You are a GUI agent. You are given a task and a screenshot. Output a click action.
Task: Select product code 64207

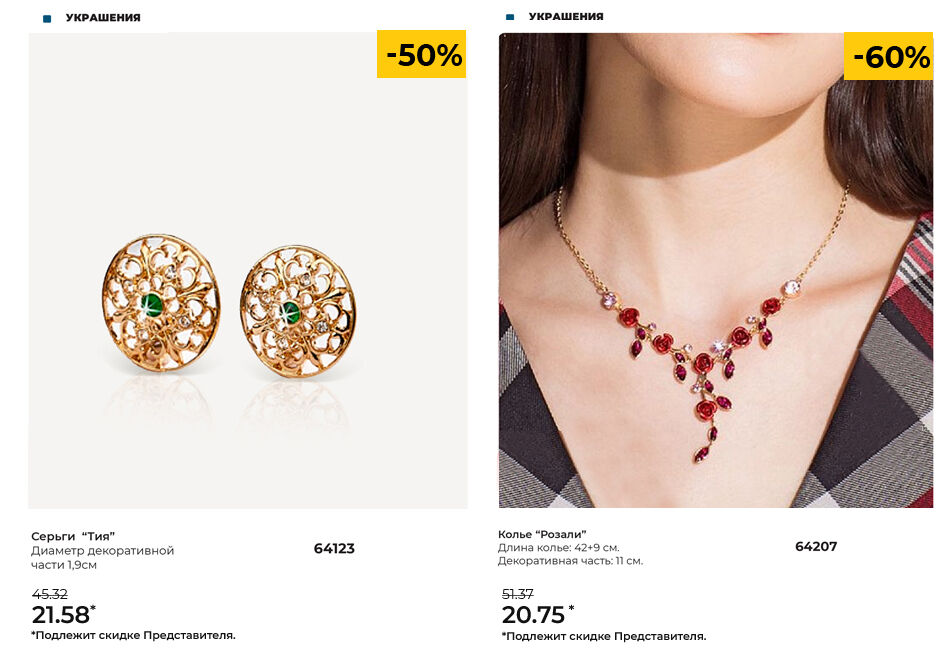click(816, 546)
